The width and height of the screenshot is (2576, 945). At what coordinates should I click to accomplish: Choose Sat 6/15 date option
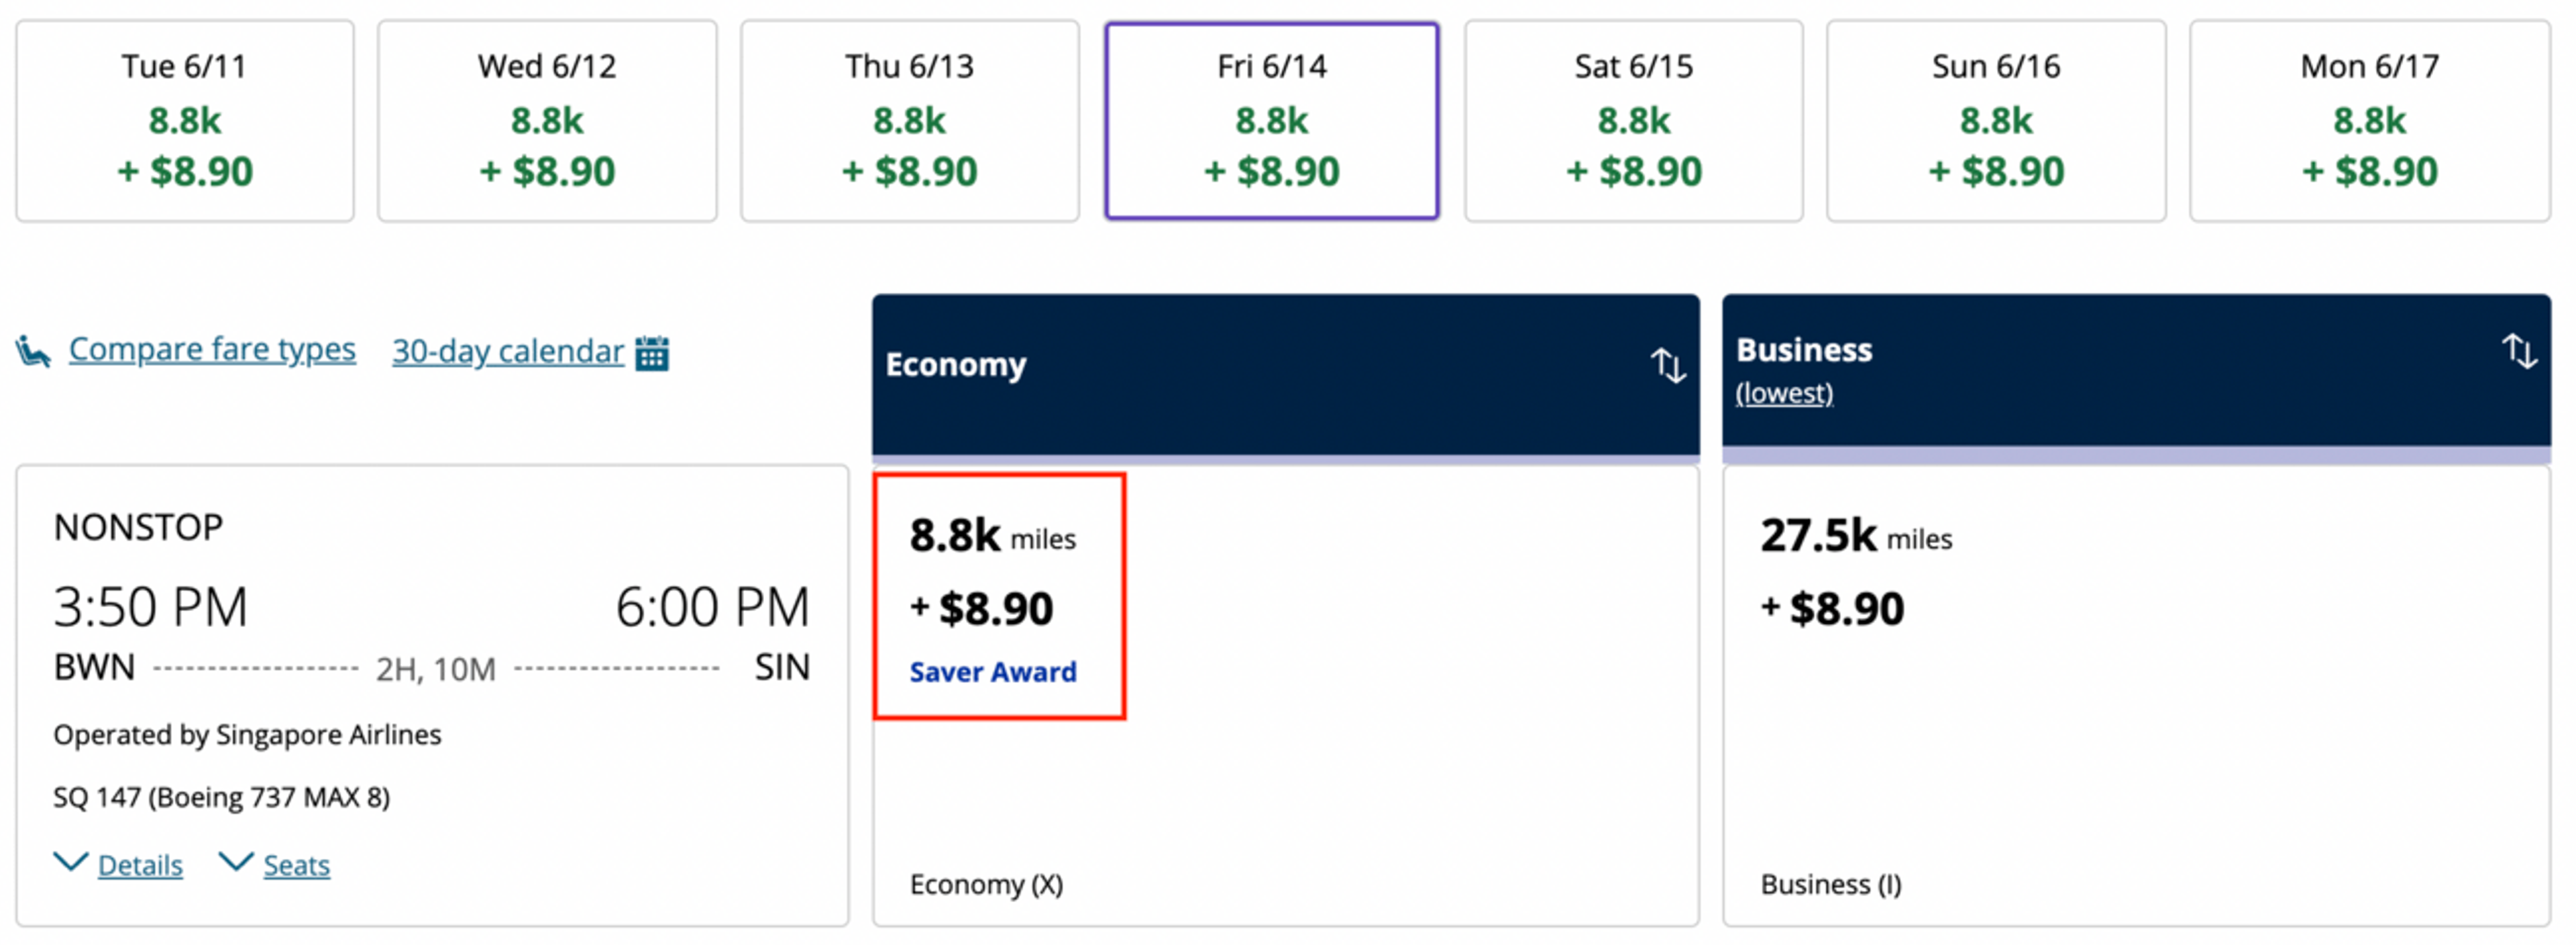point(1634,121)
